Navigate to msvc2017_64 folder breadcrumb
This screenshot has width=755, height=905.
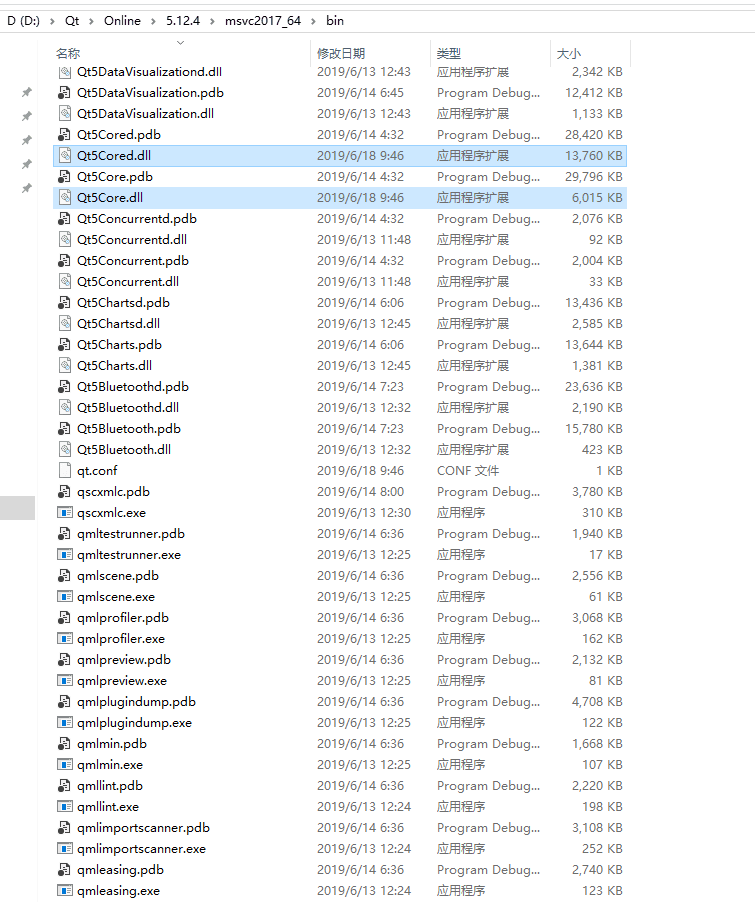click(x=263, y=21)
